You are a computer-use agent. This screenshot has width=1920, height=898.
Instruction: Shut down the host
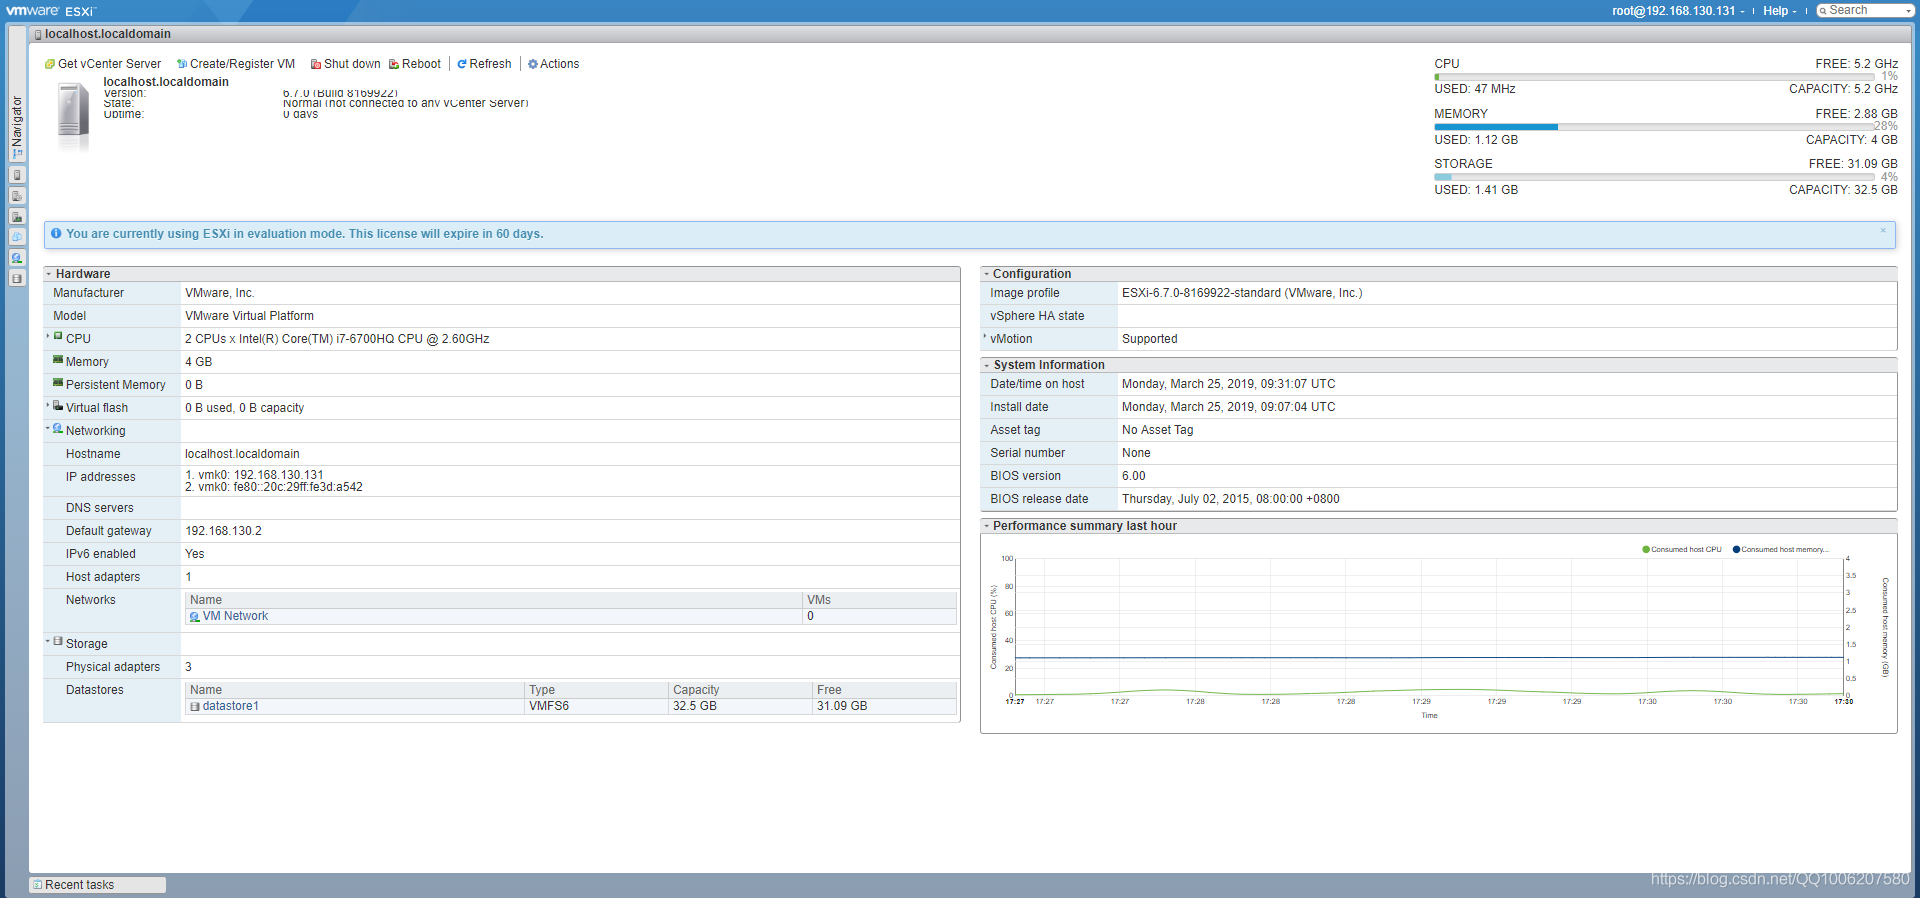[x=345, y=64]
